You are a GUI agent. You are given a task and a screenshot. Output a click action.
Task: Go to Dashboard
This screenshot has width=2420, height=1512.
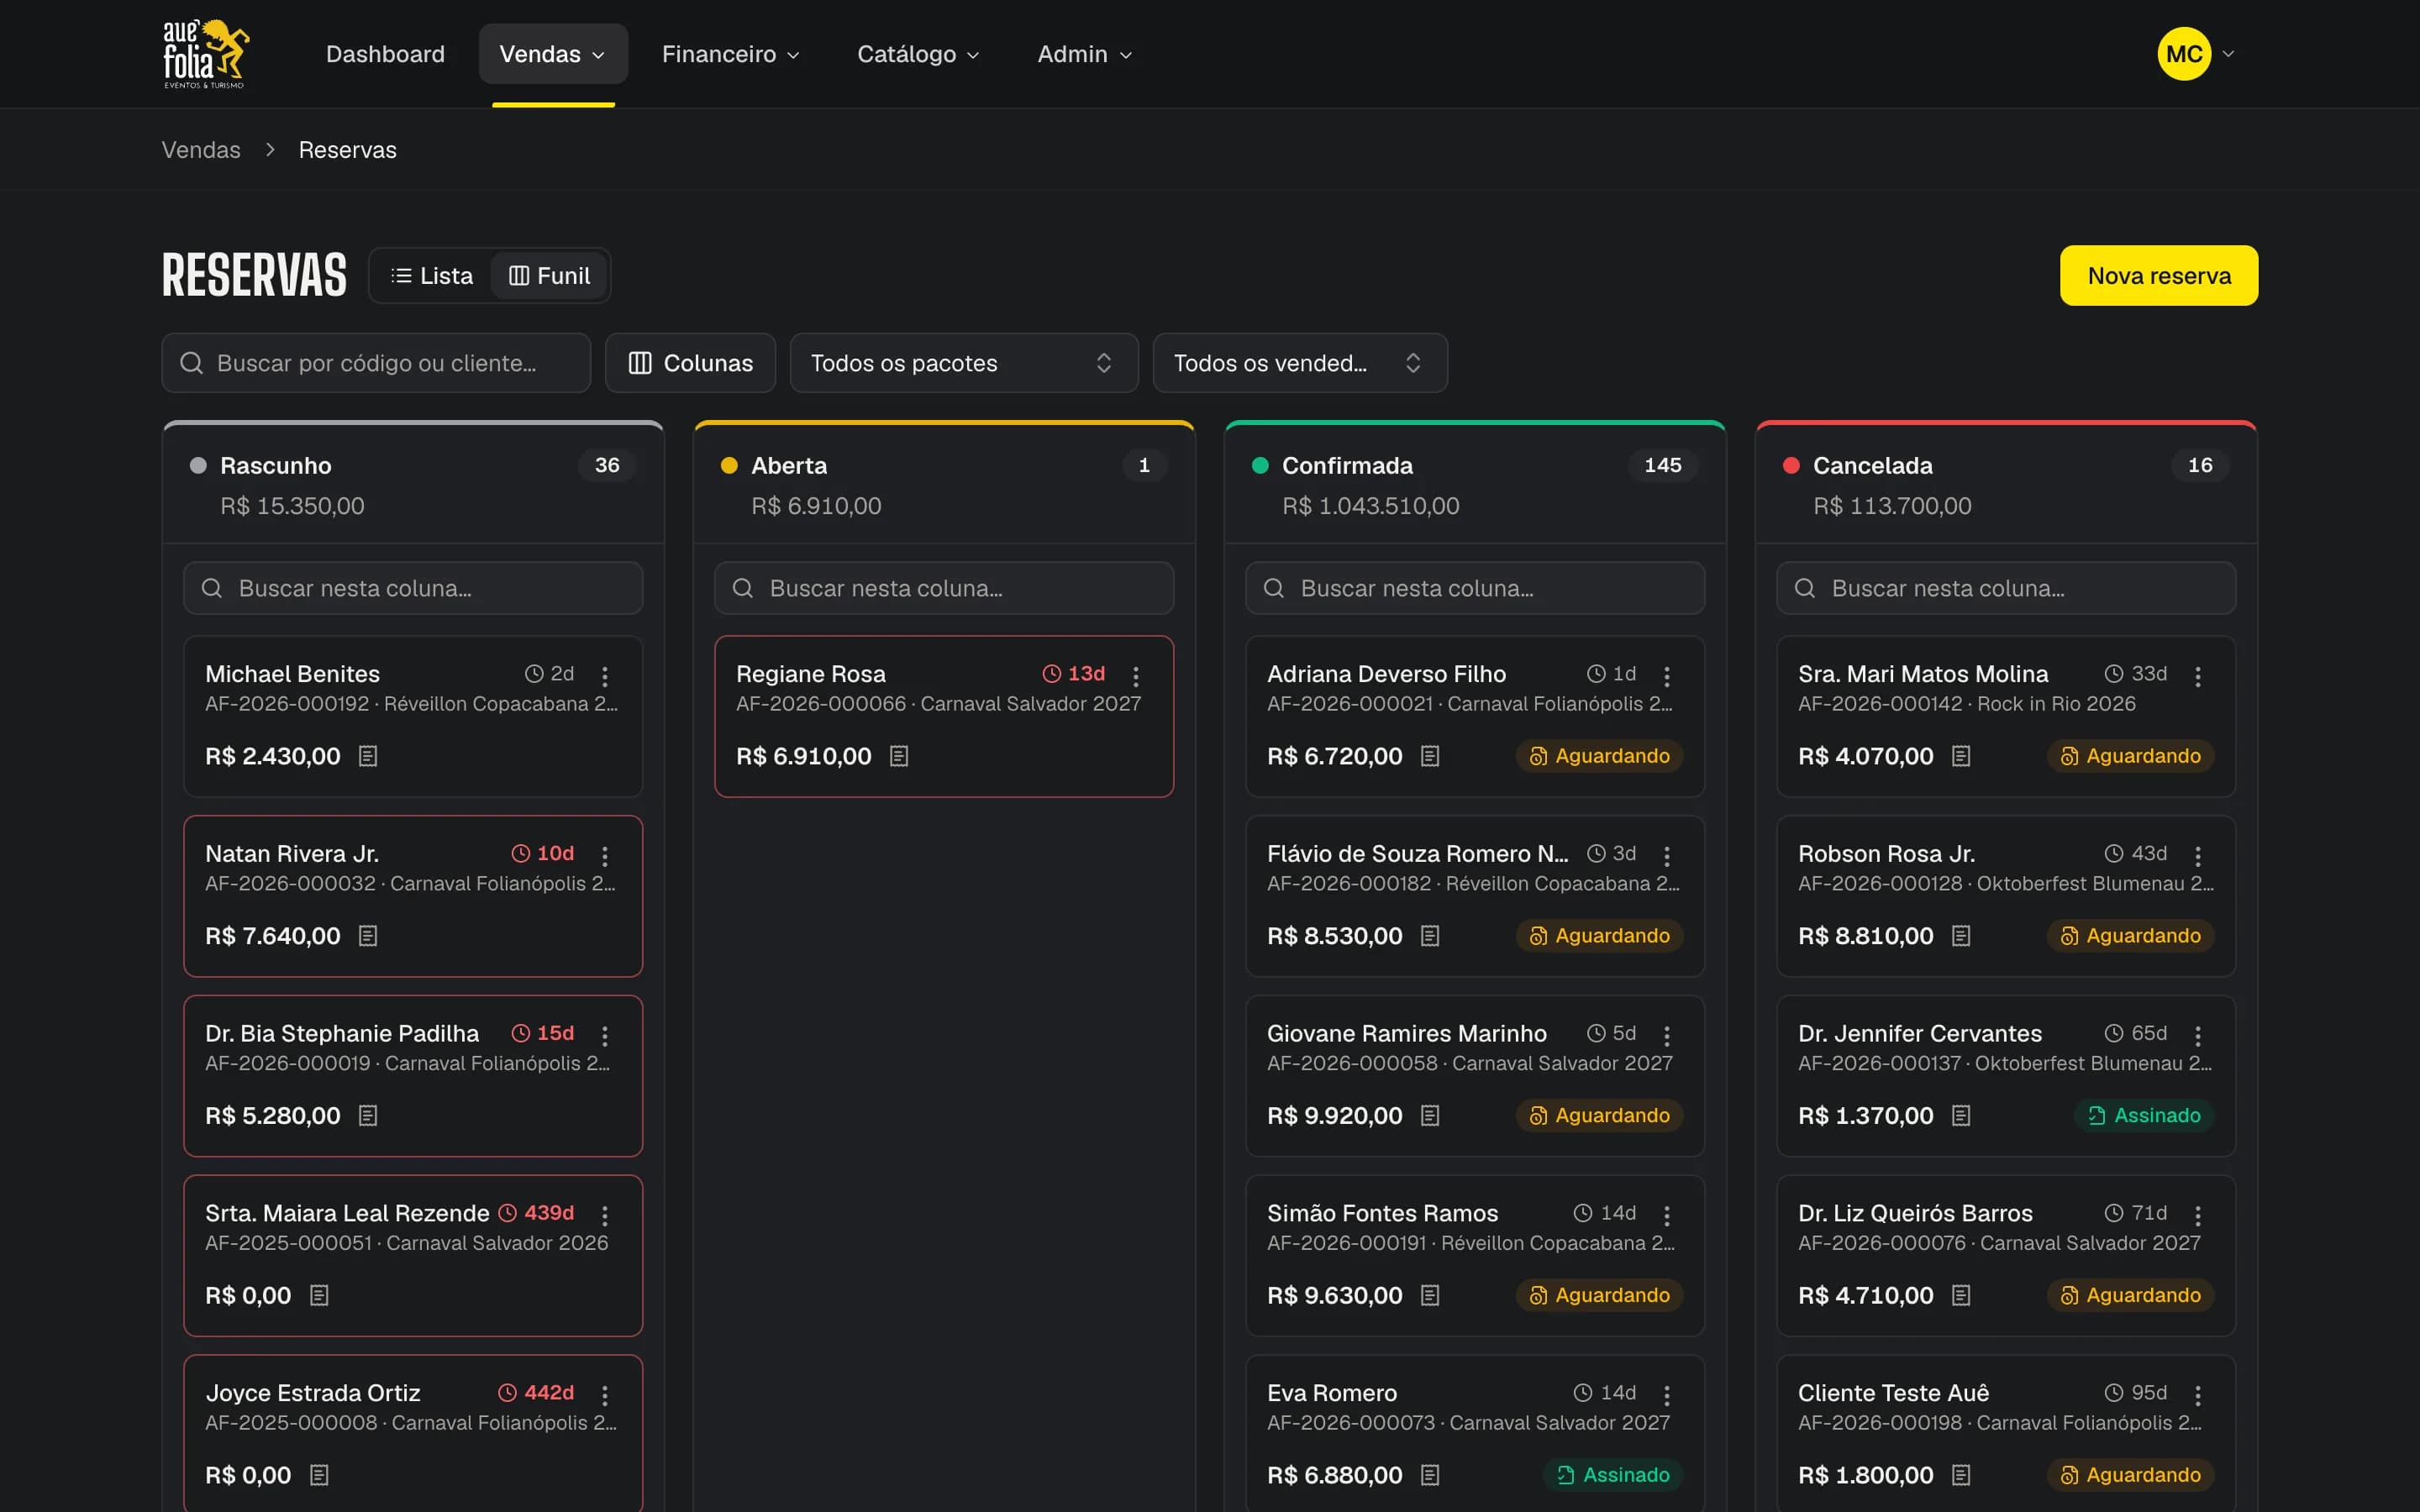click(385, 54)
